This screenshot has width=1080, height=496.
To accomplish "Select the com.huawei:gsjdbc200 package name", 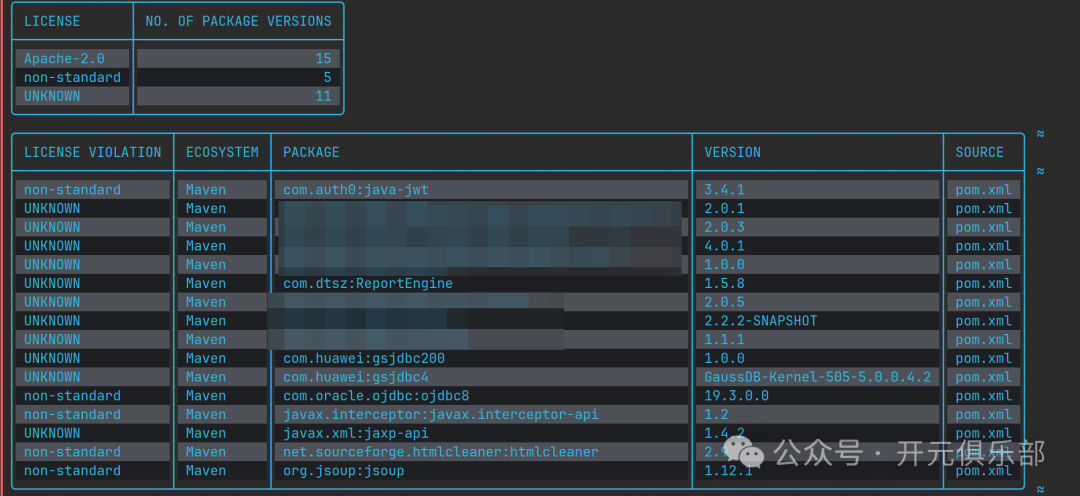I will (x=364, y=358).
